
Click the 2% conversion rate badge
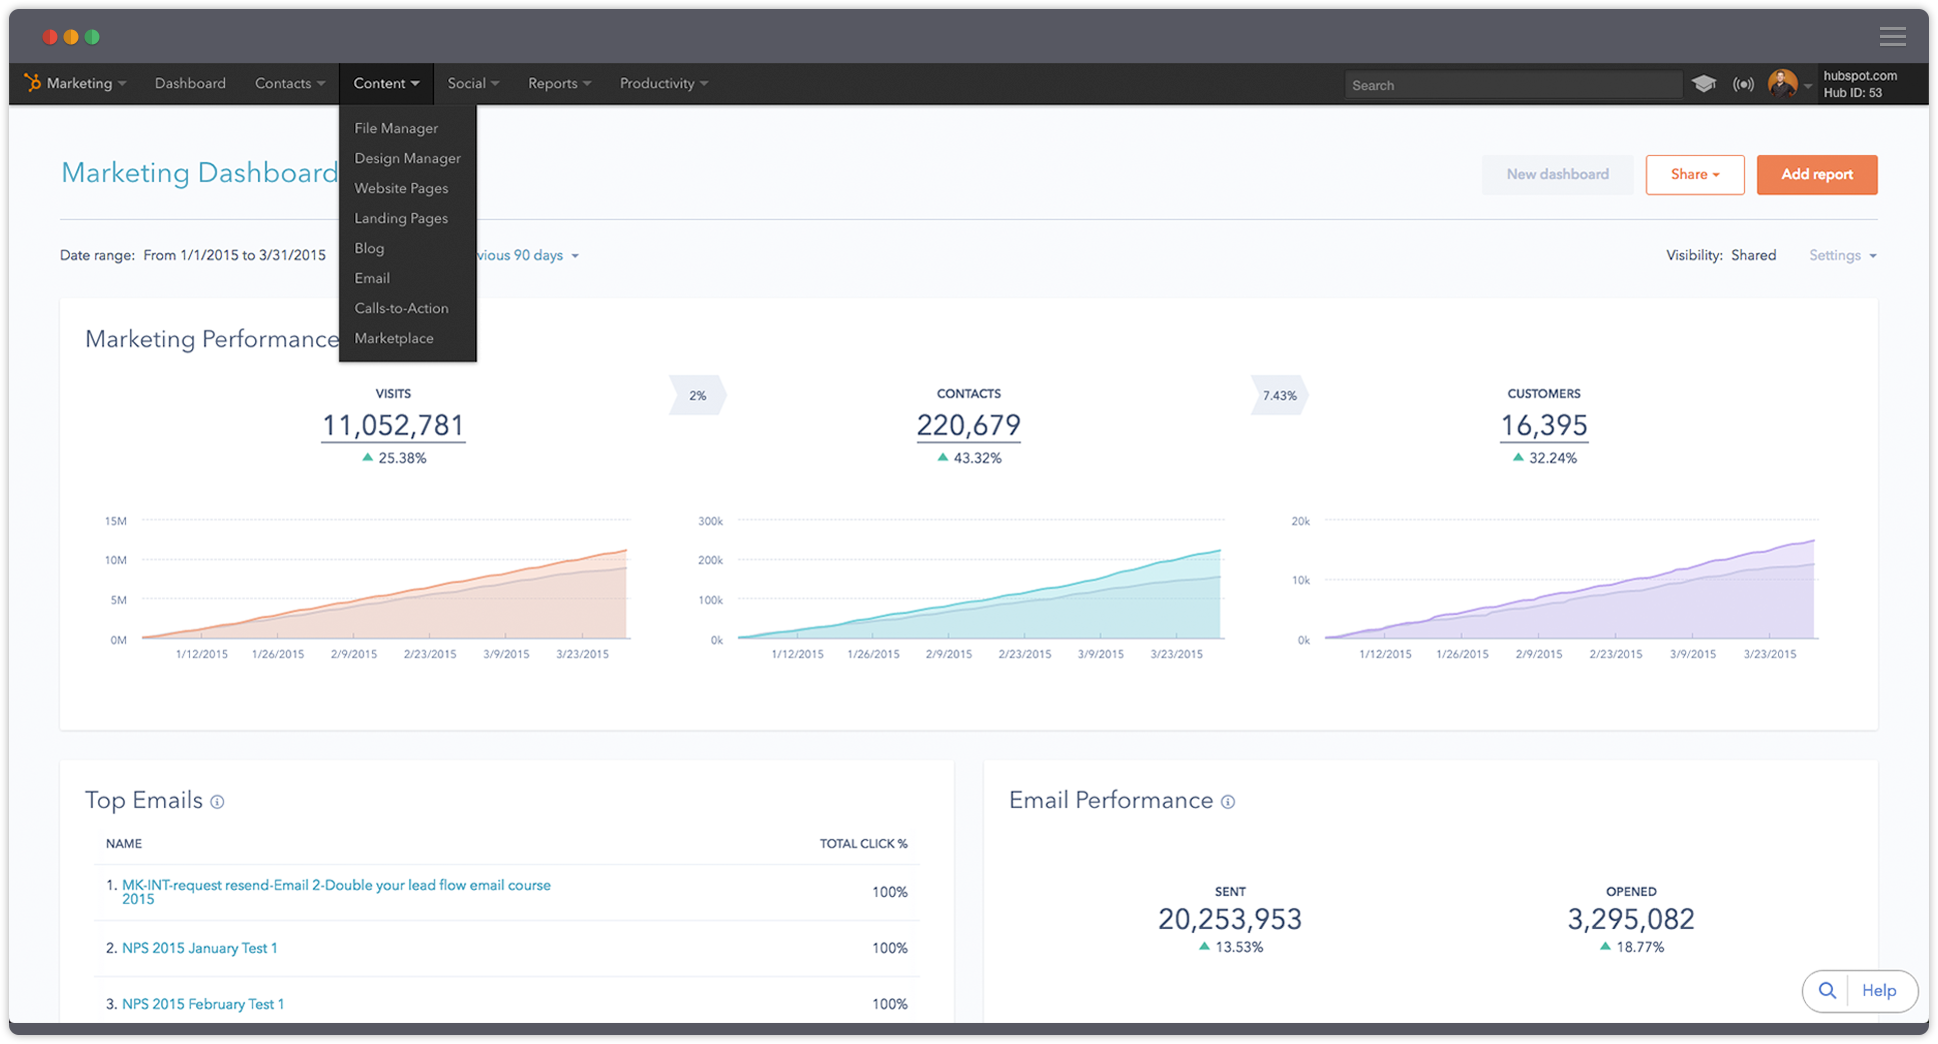697,396
